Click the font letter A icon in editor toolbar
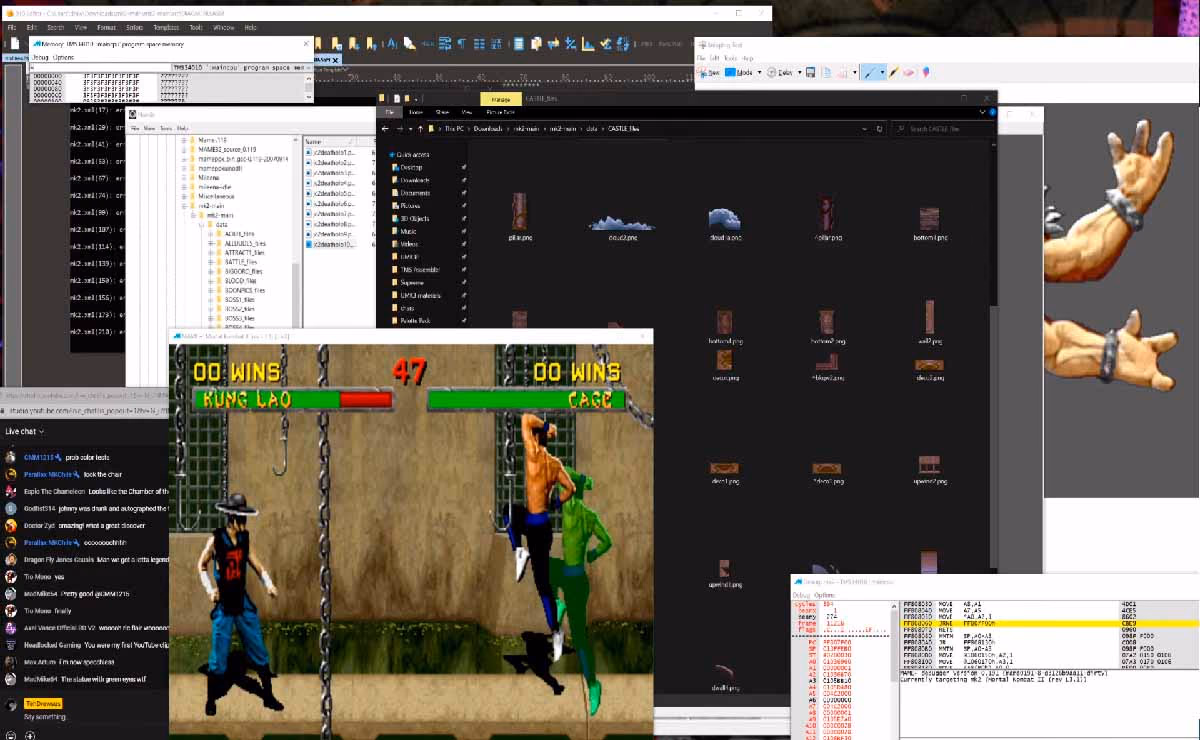1200x740 pixels. click(393, 43)
